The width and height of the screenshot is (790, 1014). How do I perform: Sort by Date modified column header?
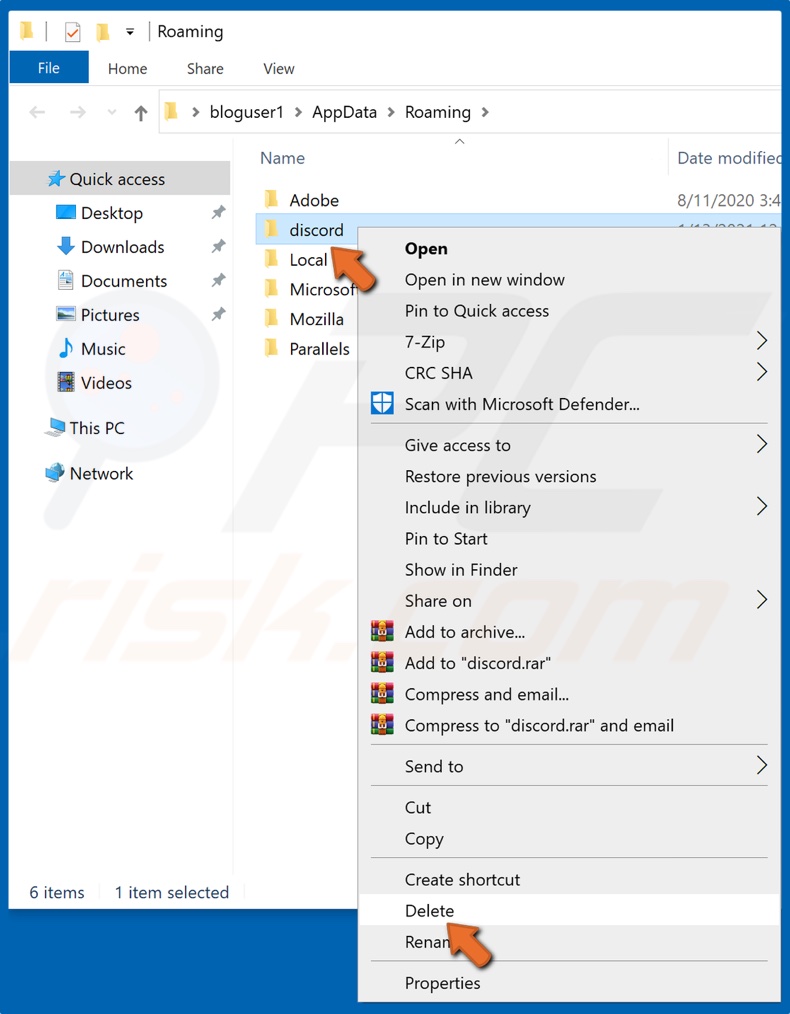point(729,158)
